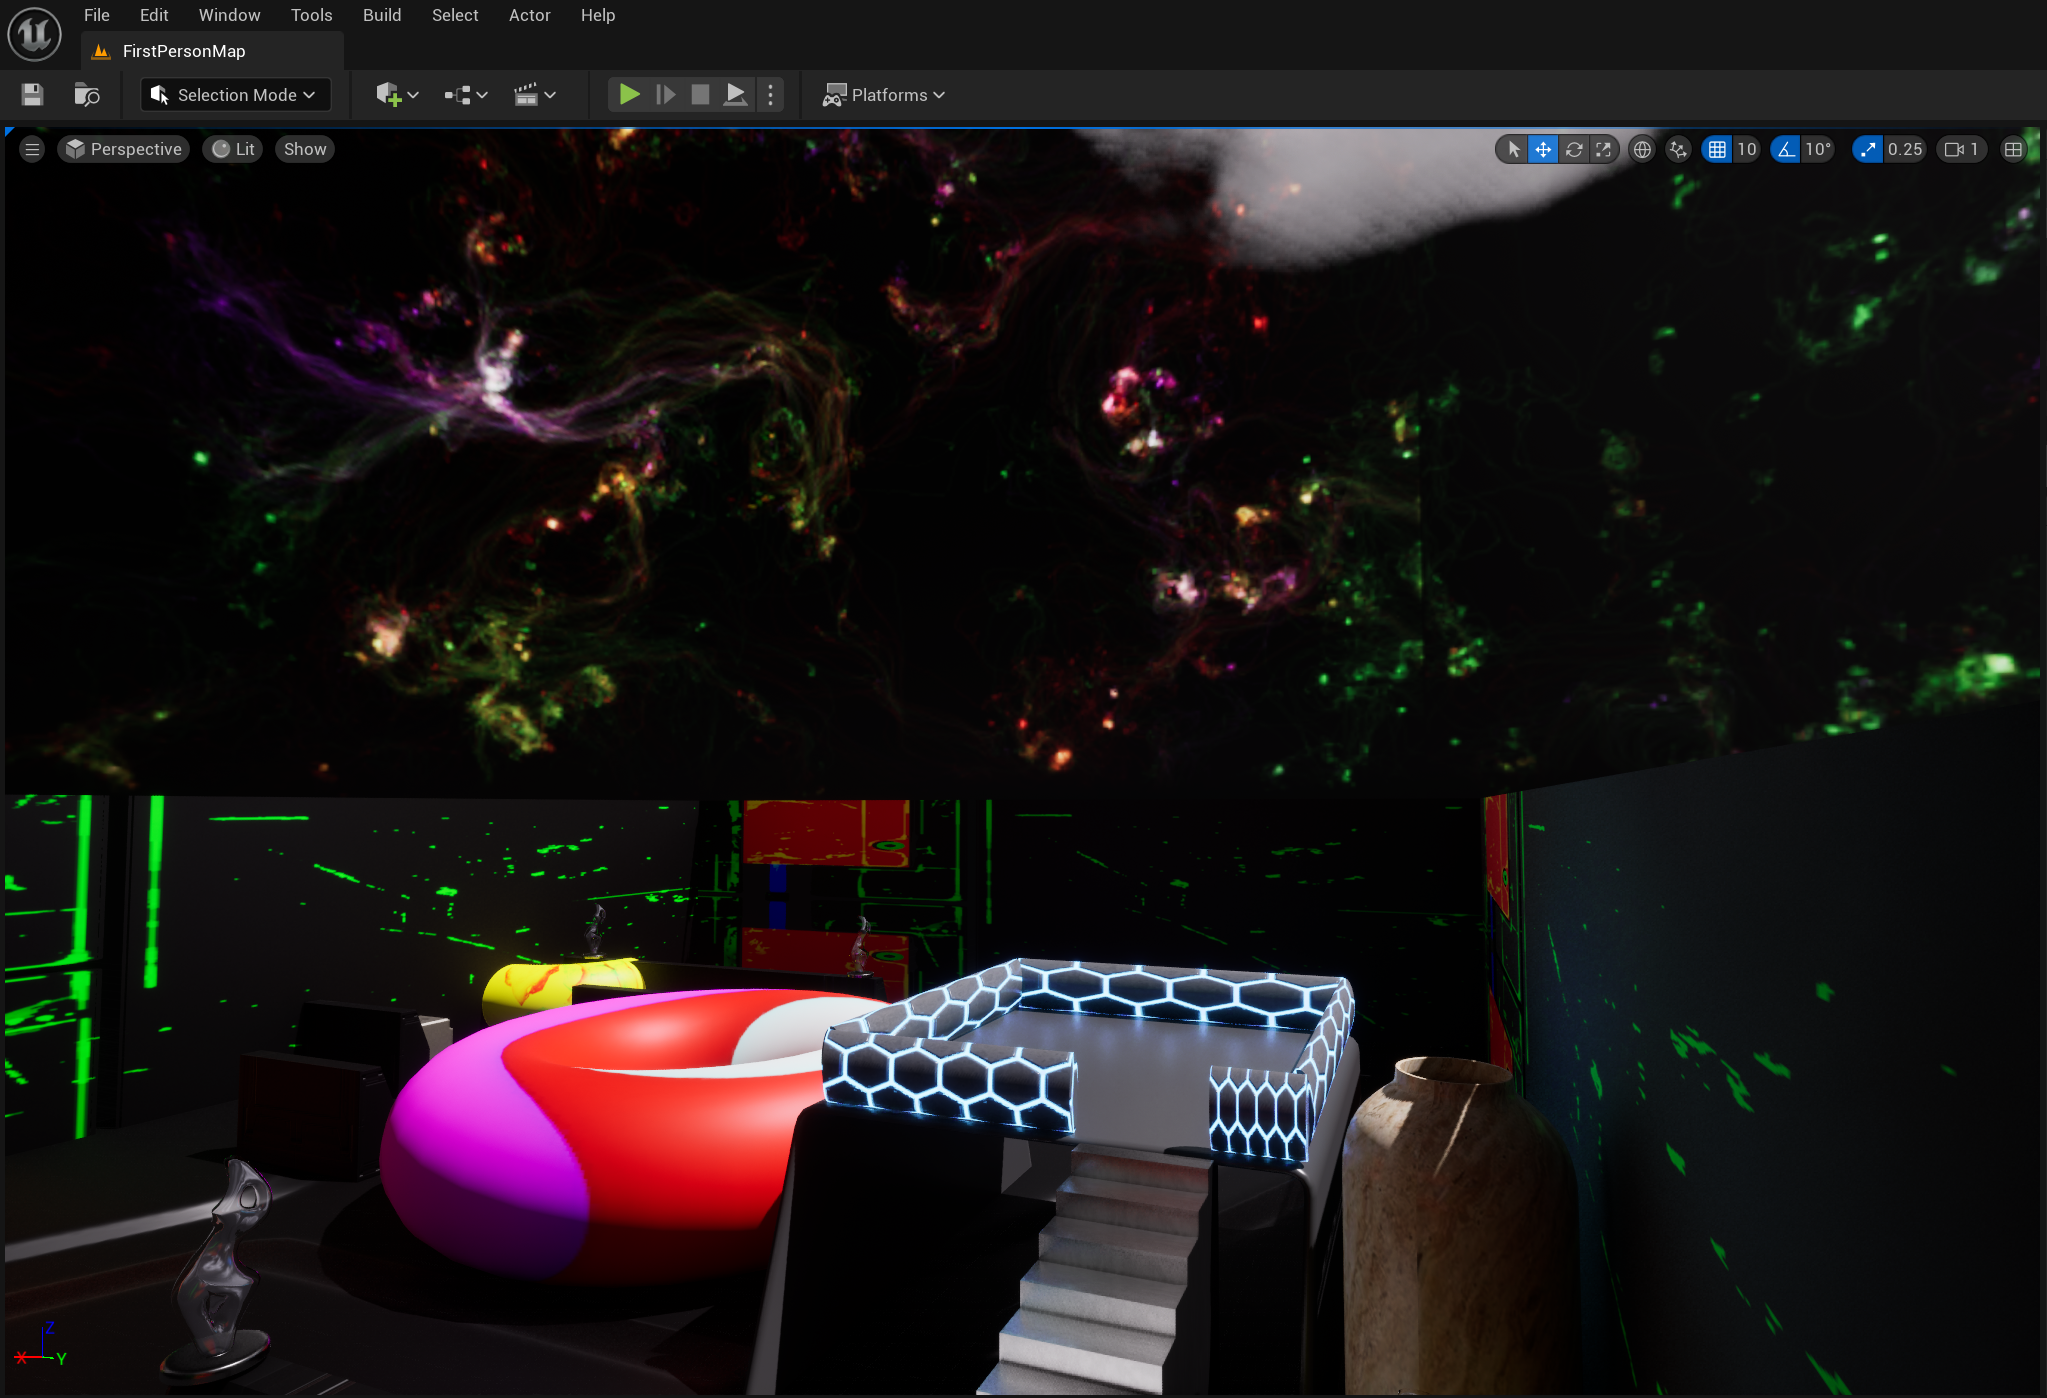The width and height of the screenshot is (2047, 1398).
Task: Change scale snap value 0.25
Action: [x=1905, y=149]
